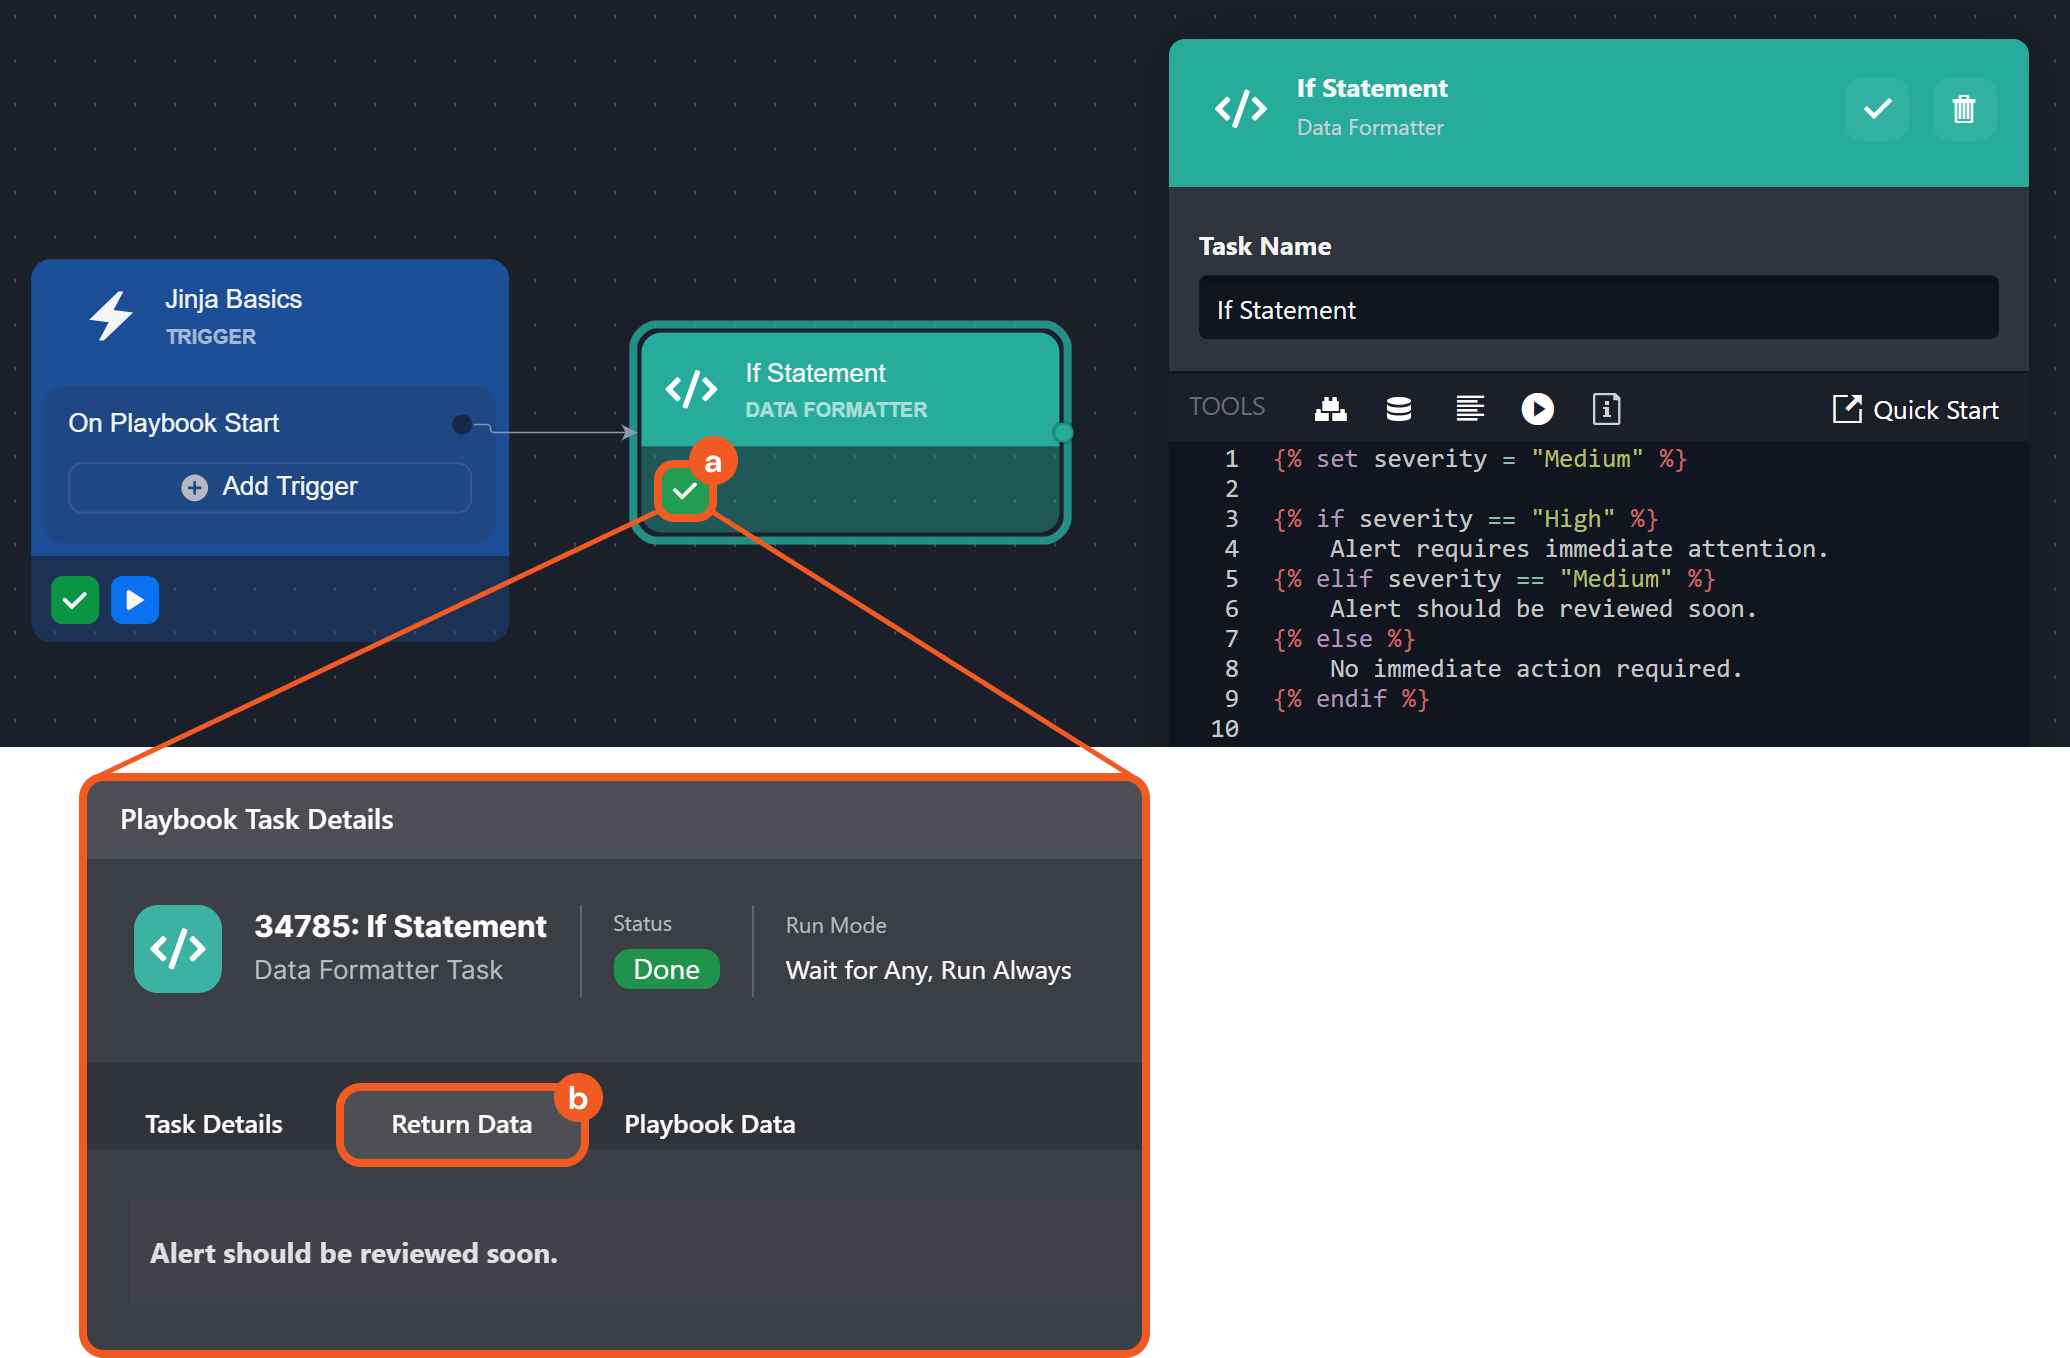Open the info document tool icon
The height and width of the screenshot is (1358, 2070).
tap(1606, 409)
